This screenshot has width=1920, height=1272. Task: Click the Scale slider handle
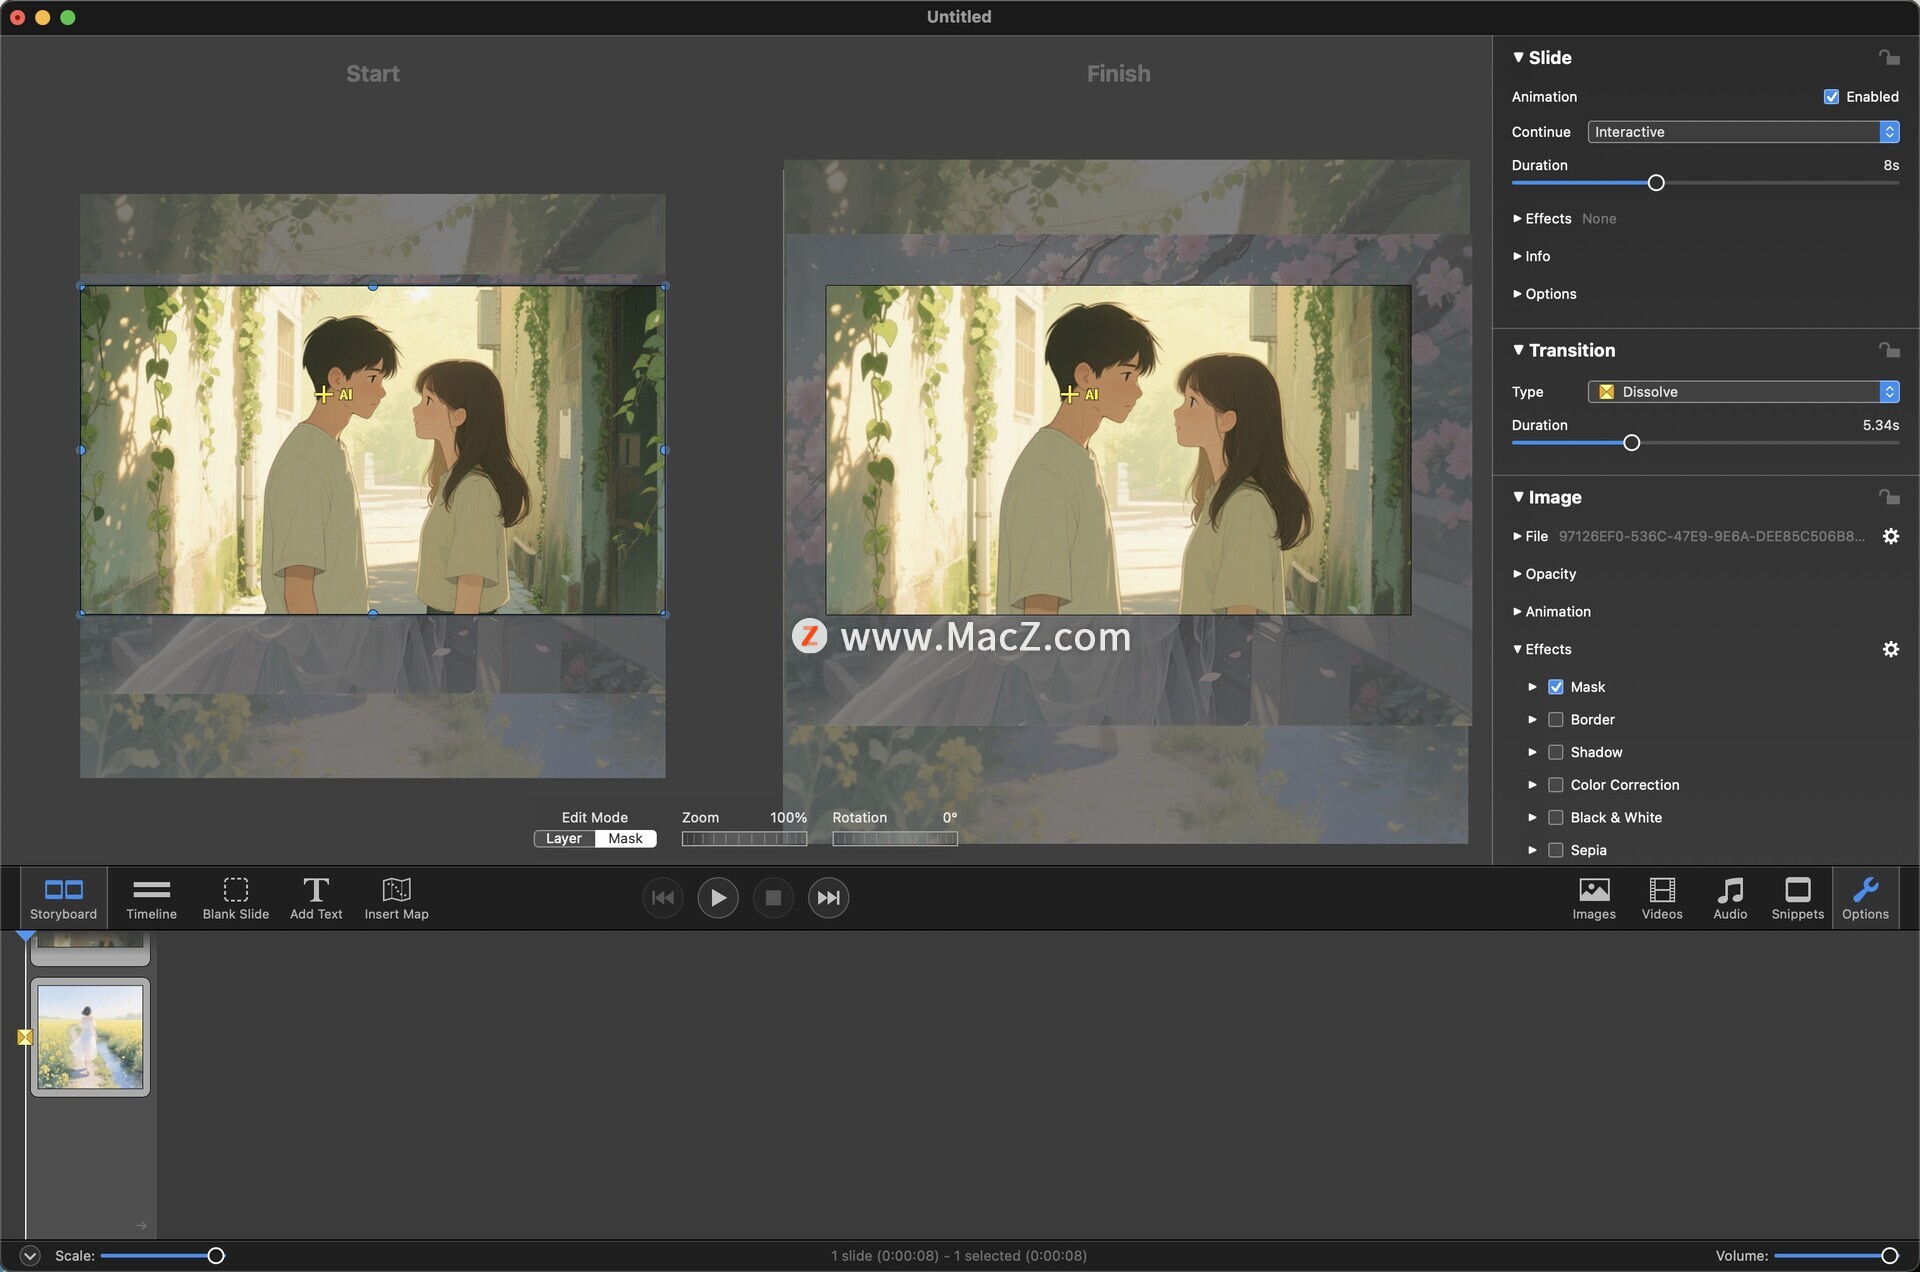pos(215,1256)
